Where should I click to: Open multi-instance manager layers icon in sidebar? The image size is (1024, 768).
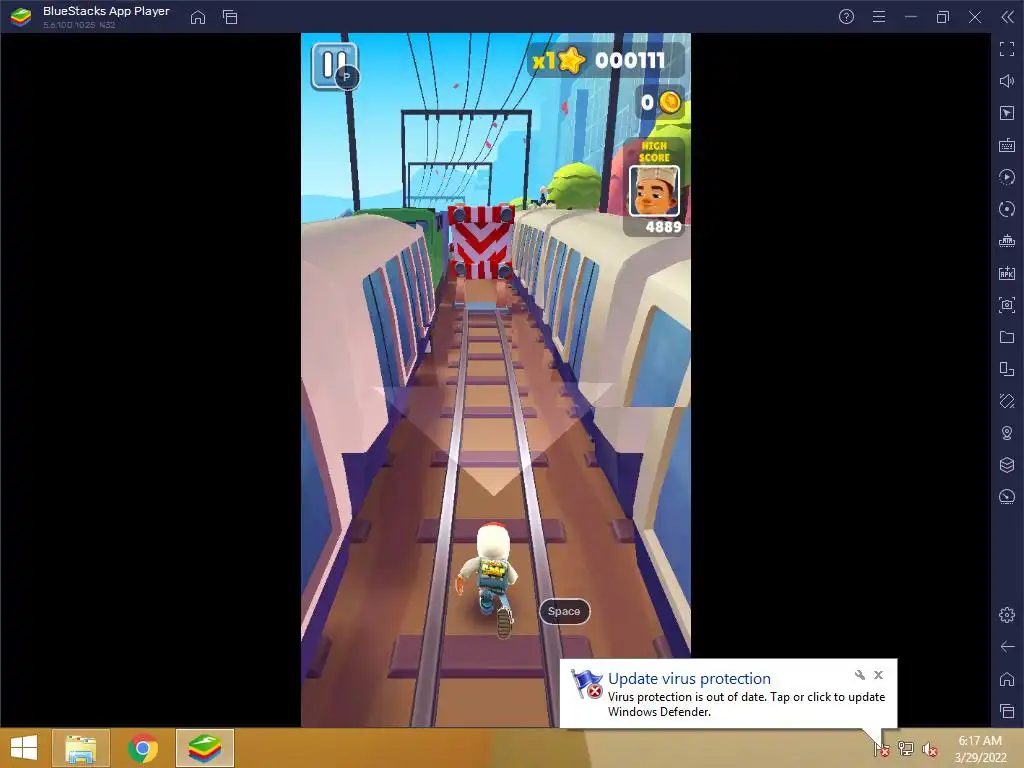coord(1006,465)
